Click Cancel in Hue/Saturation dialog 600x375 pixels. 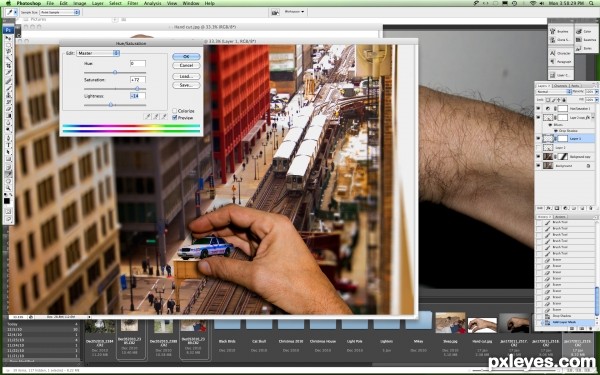[x=186, y=65]
